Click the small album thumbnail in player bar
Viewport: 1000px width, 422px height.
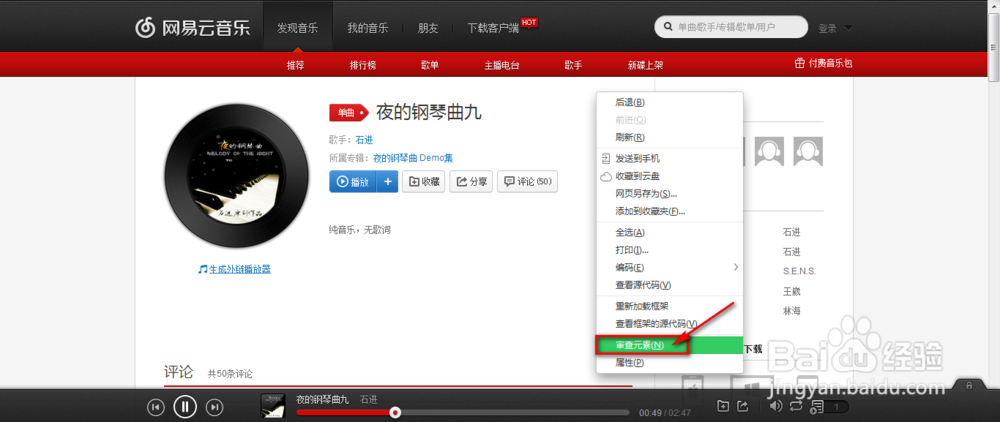coord(272,406)
